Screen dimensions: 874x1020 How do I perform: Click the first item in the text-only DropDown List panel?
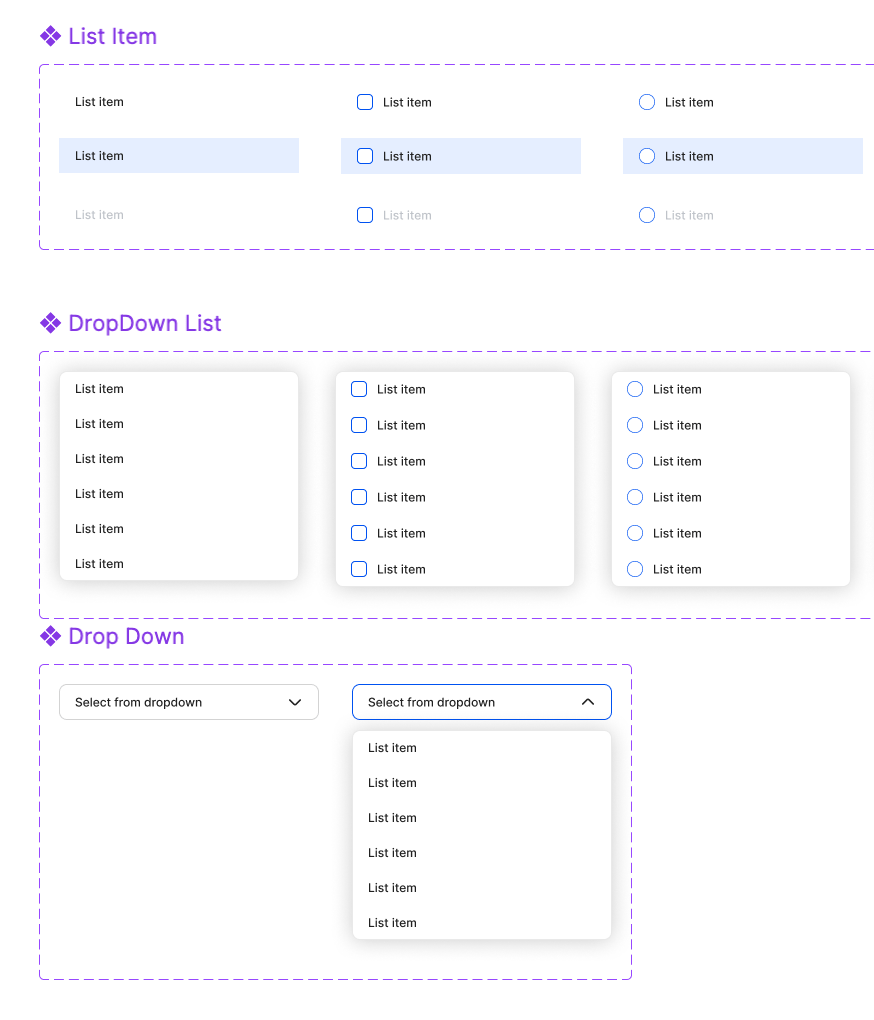[99, 389]
